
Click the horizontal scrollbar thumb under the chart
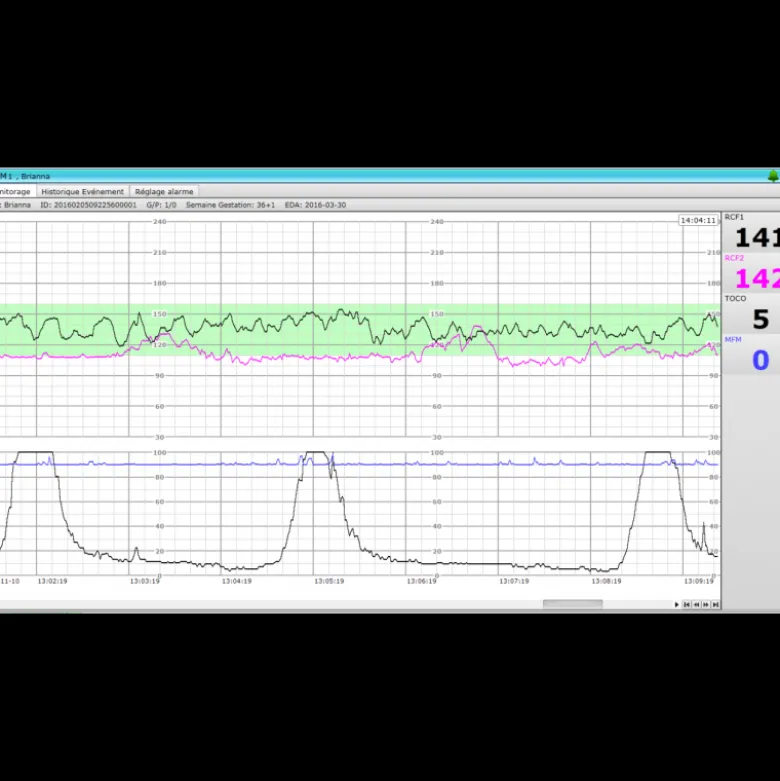(x=572, y=604)
